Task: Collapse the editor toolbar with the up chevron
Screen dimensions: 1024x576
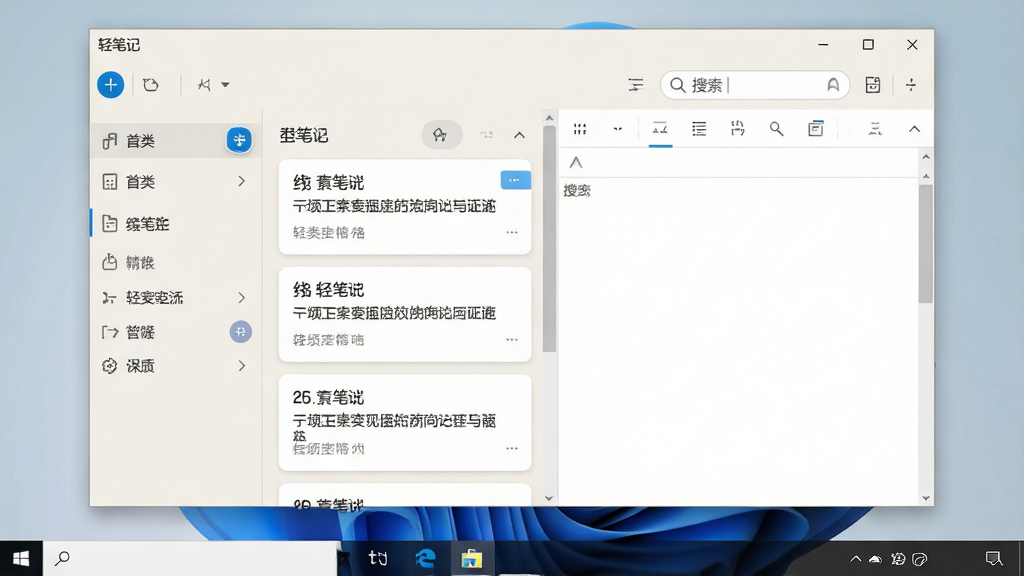Action: 914,129
